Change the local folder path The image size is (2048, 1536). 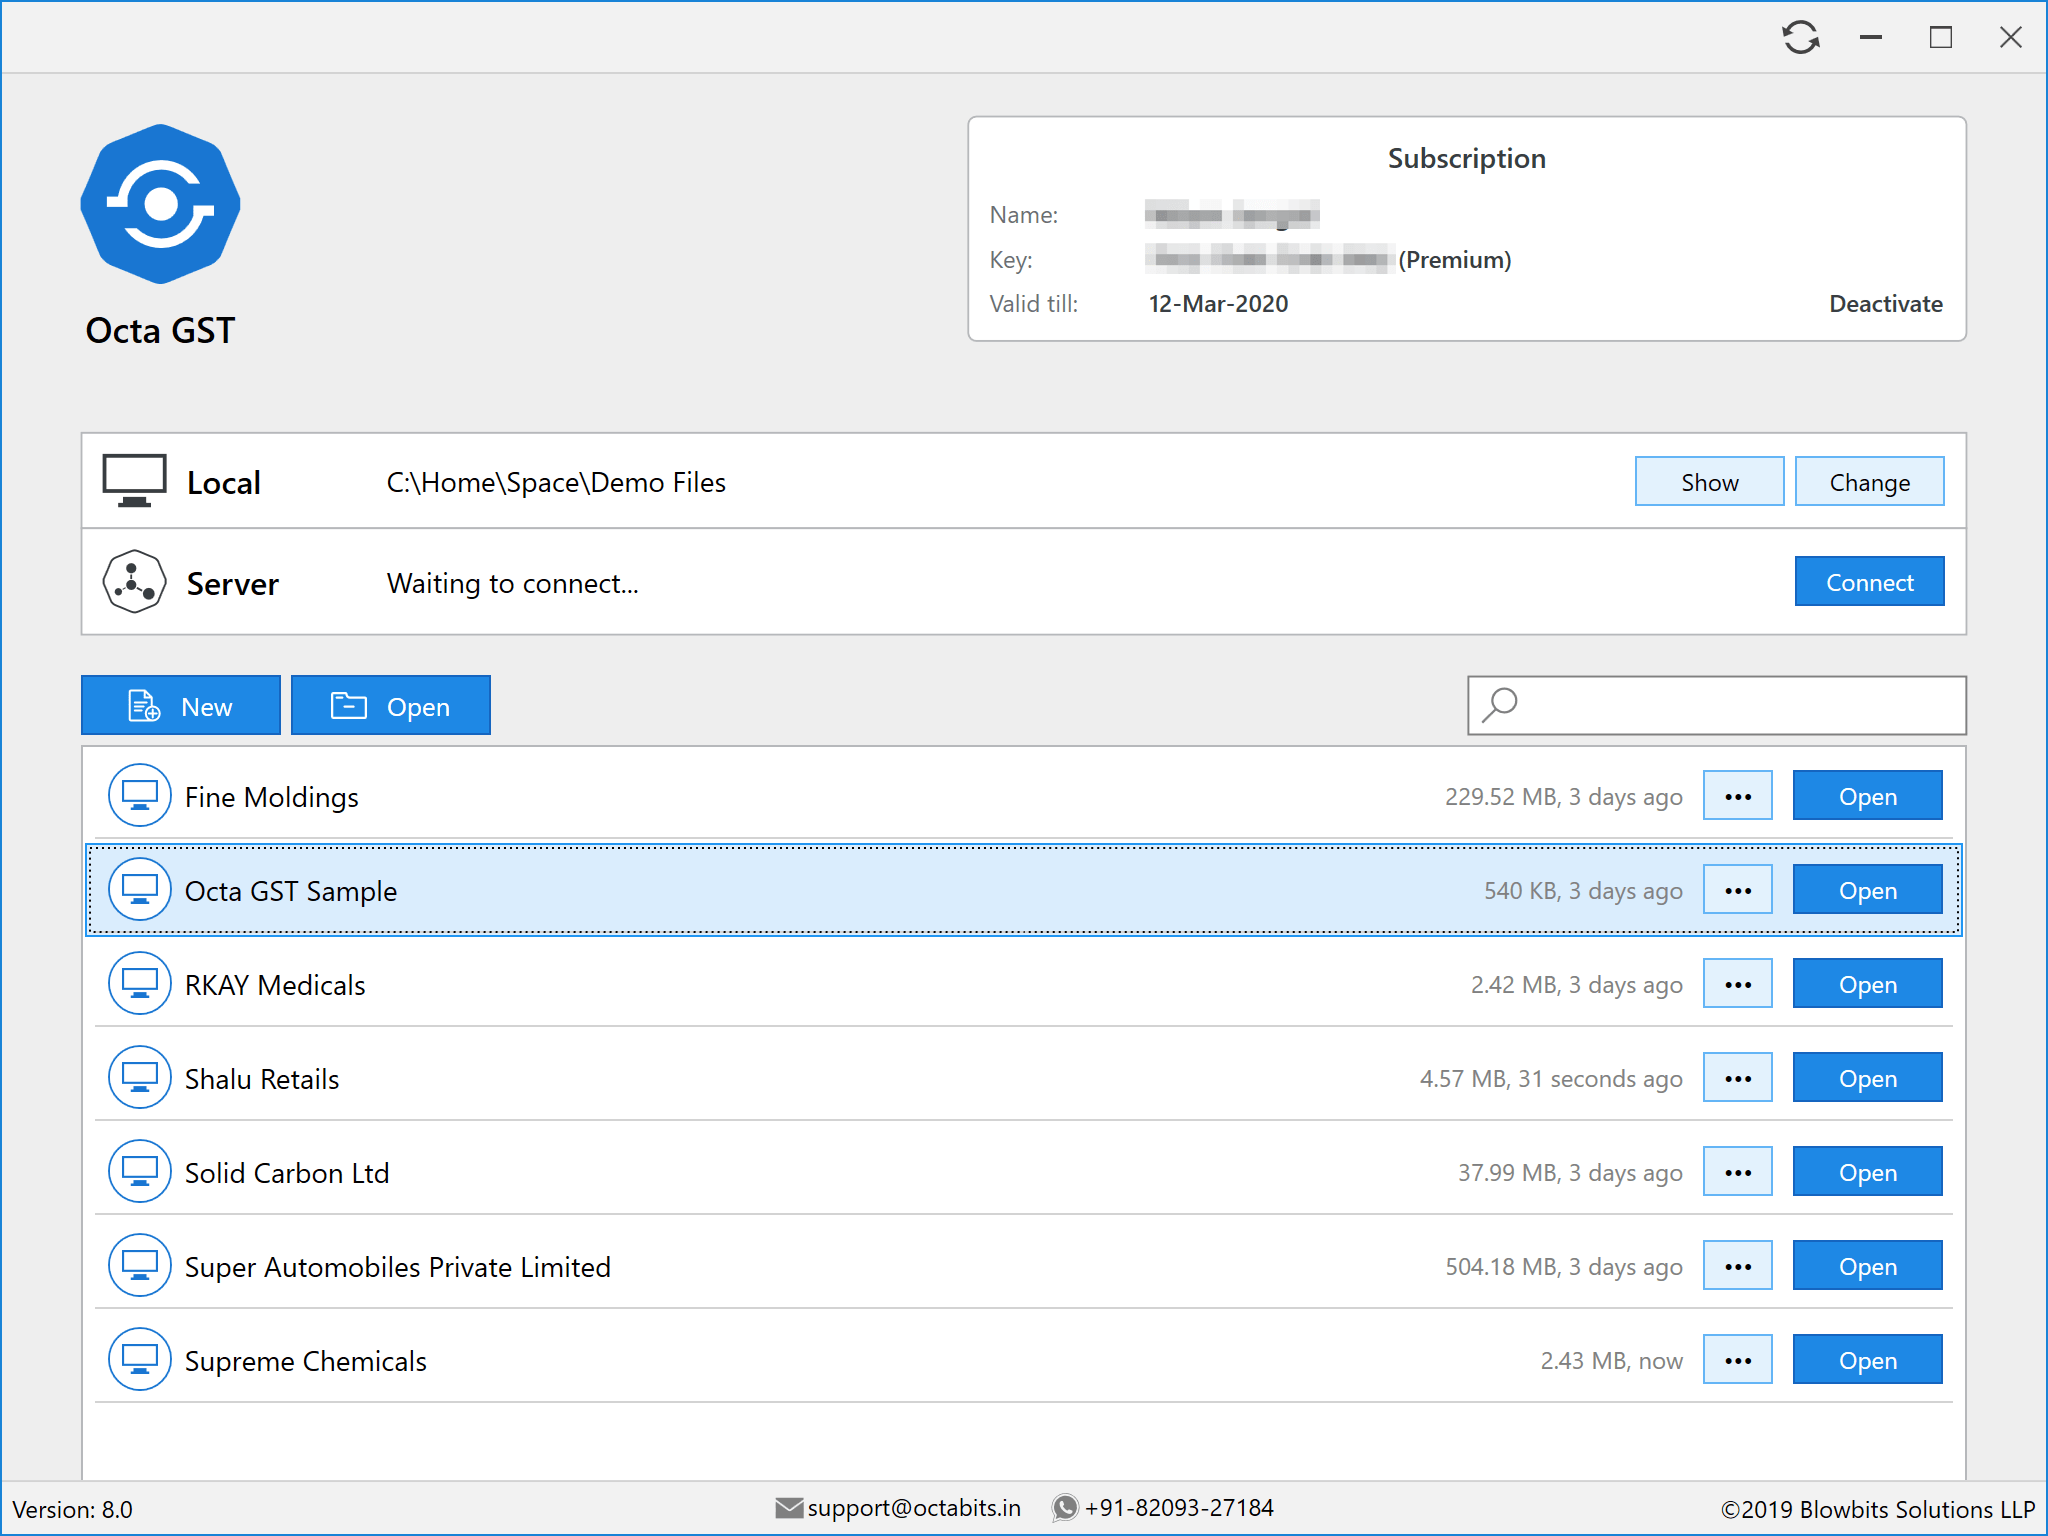tap(1869, 482)
